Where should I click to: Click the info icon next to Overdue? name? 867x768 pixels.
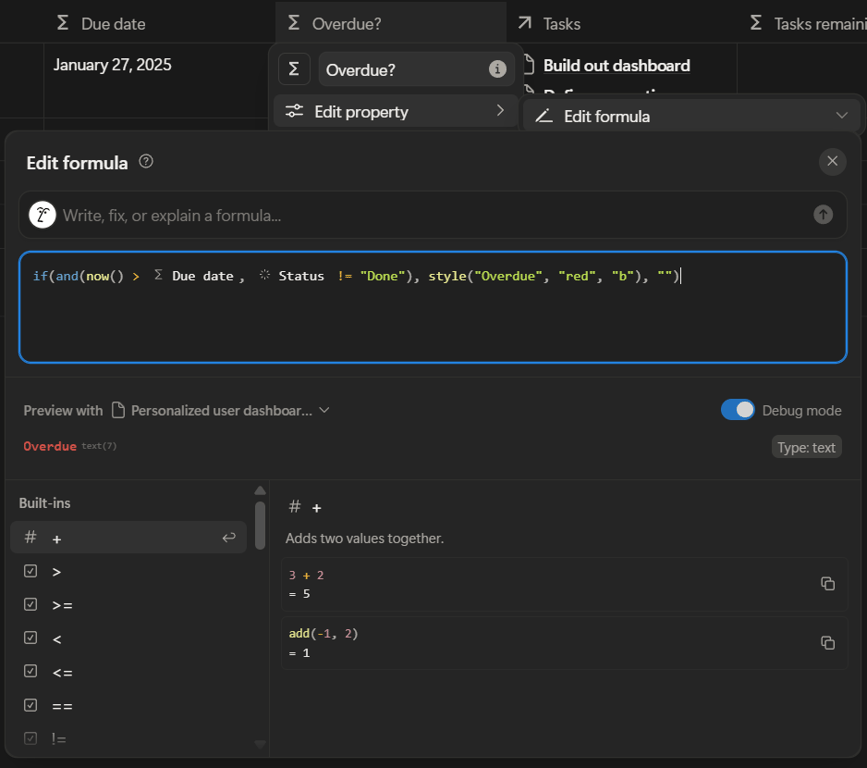(497, 69)
